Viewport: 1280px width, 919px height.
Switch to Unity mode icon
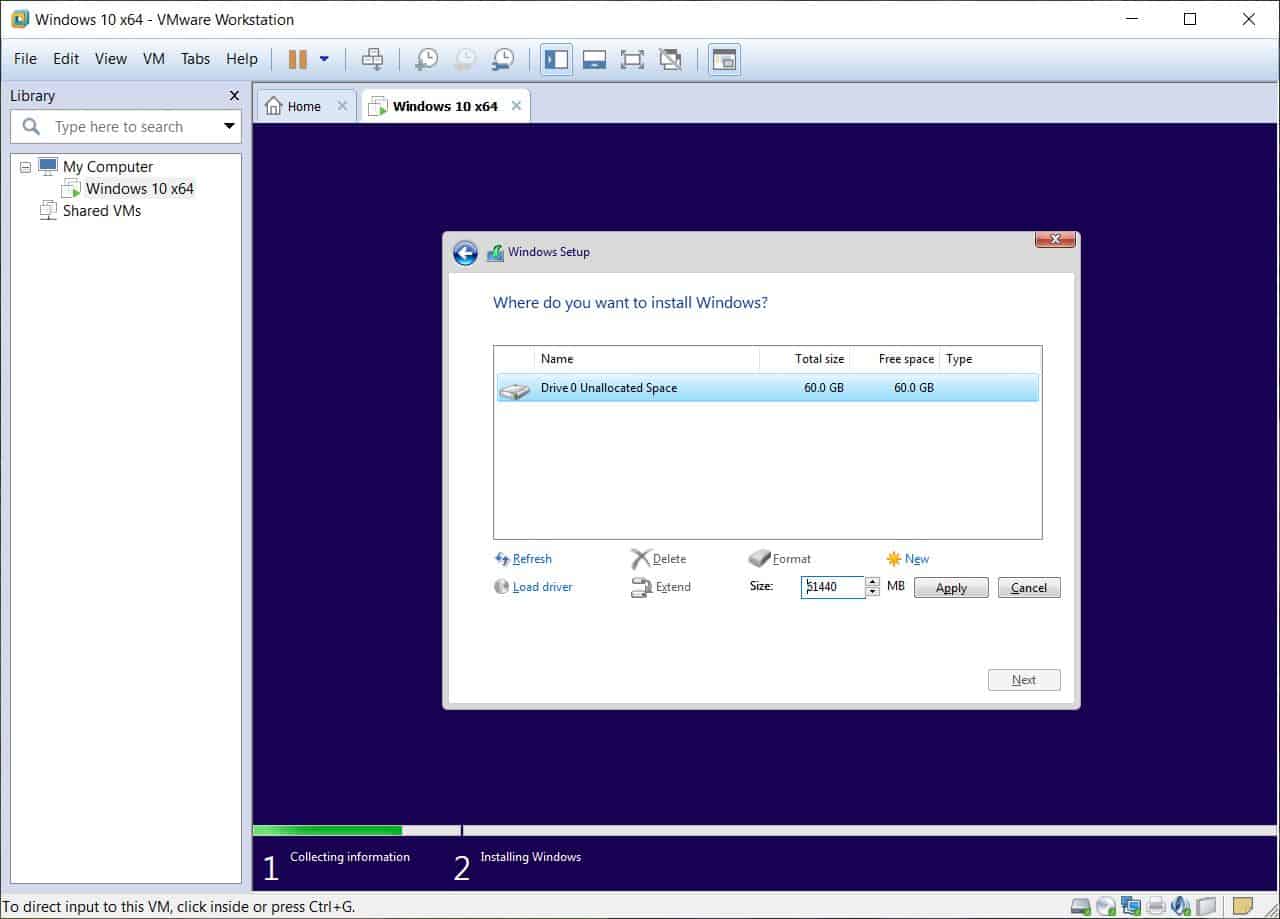click(x=670, y=59)
